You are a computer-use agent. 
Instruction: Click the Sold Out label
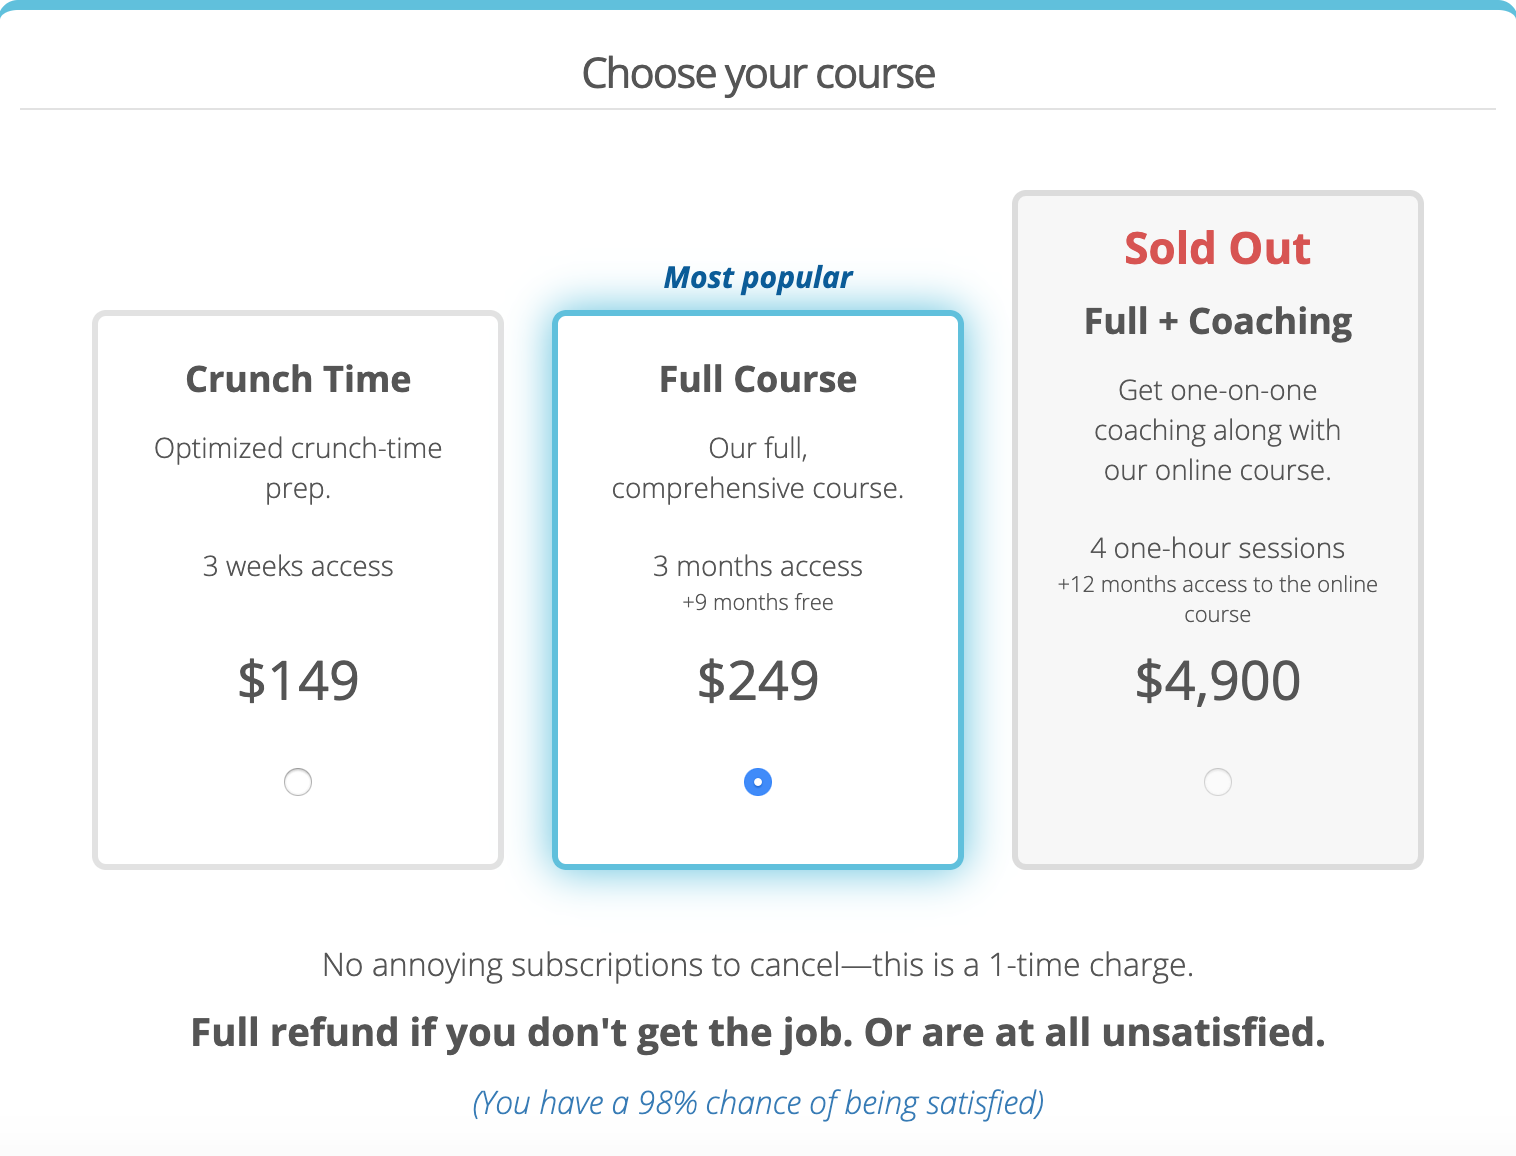[1218, 248]
